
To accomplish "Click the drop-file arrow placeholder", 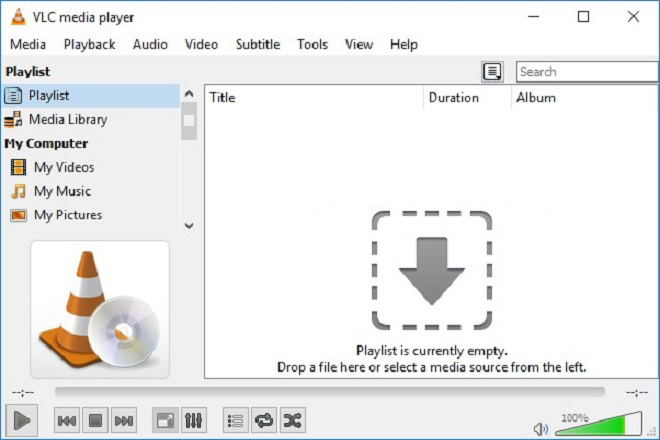I will click(432, 270).
